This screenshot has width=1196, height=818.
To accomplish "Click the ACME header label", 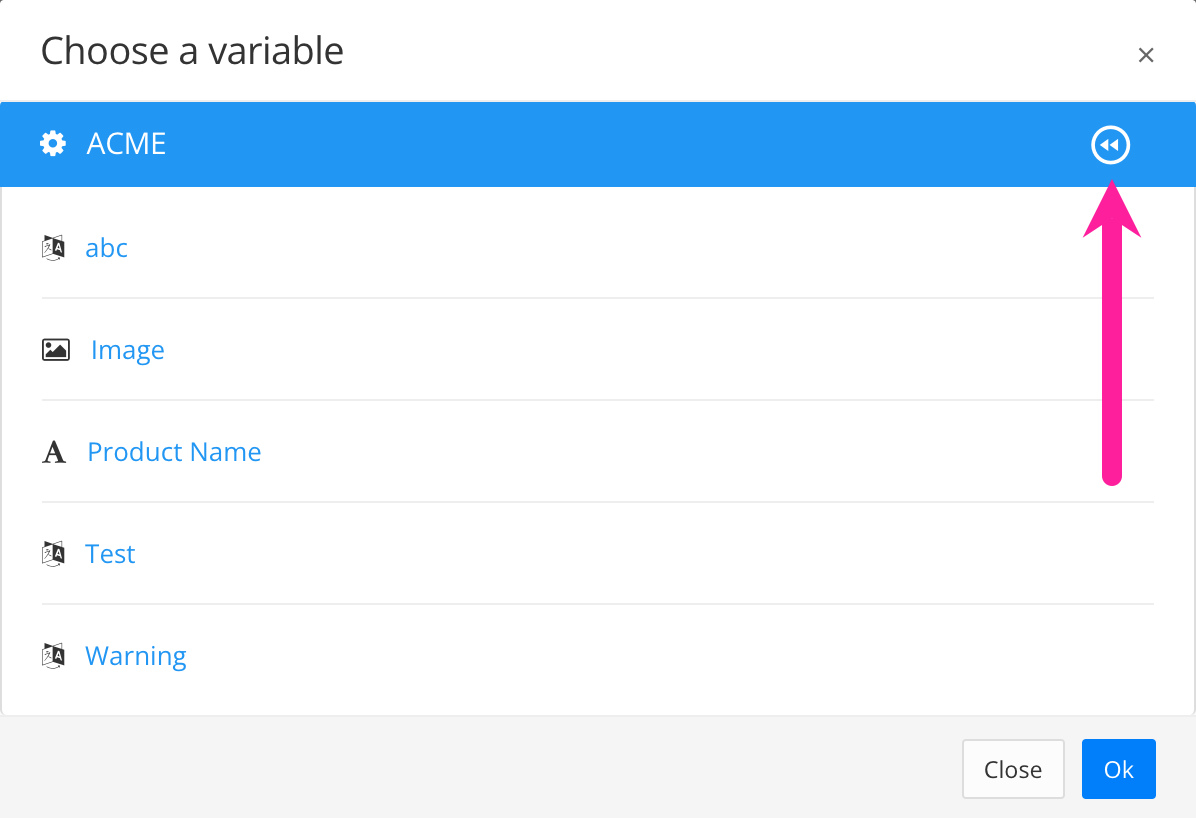I will click(x=127, y=144).
